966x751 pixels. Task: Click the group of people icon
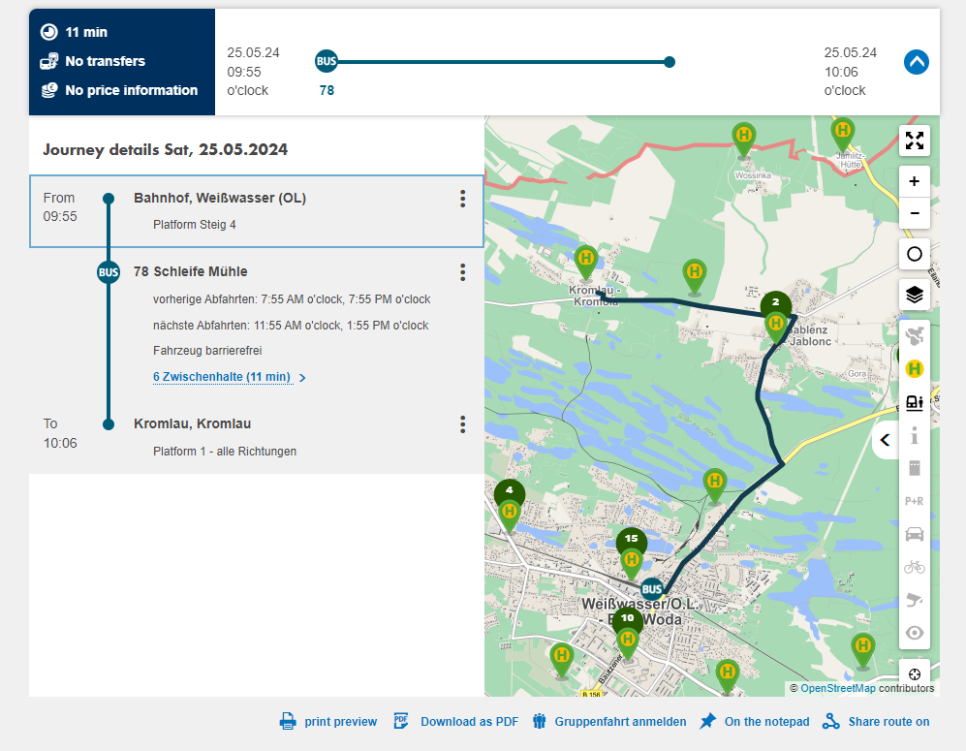click(x=539, y=721)
